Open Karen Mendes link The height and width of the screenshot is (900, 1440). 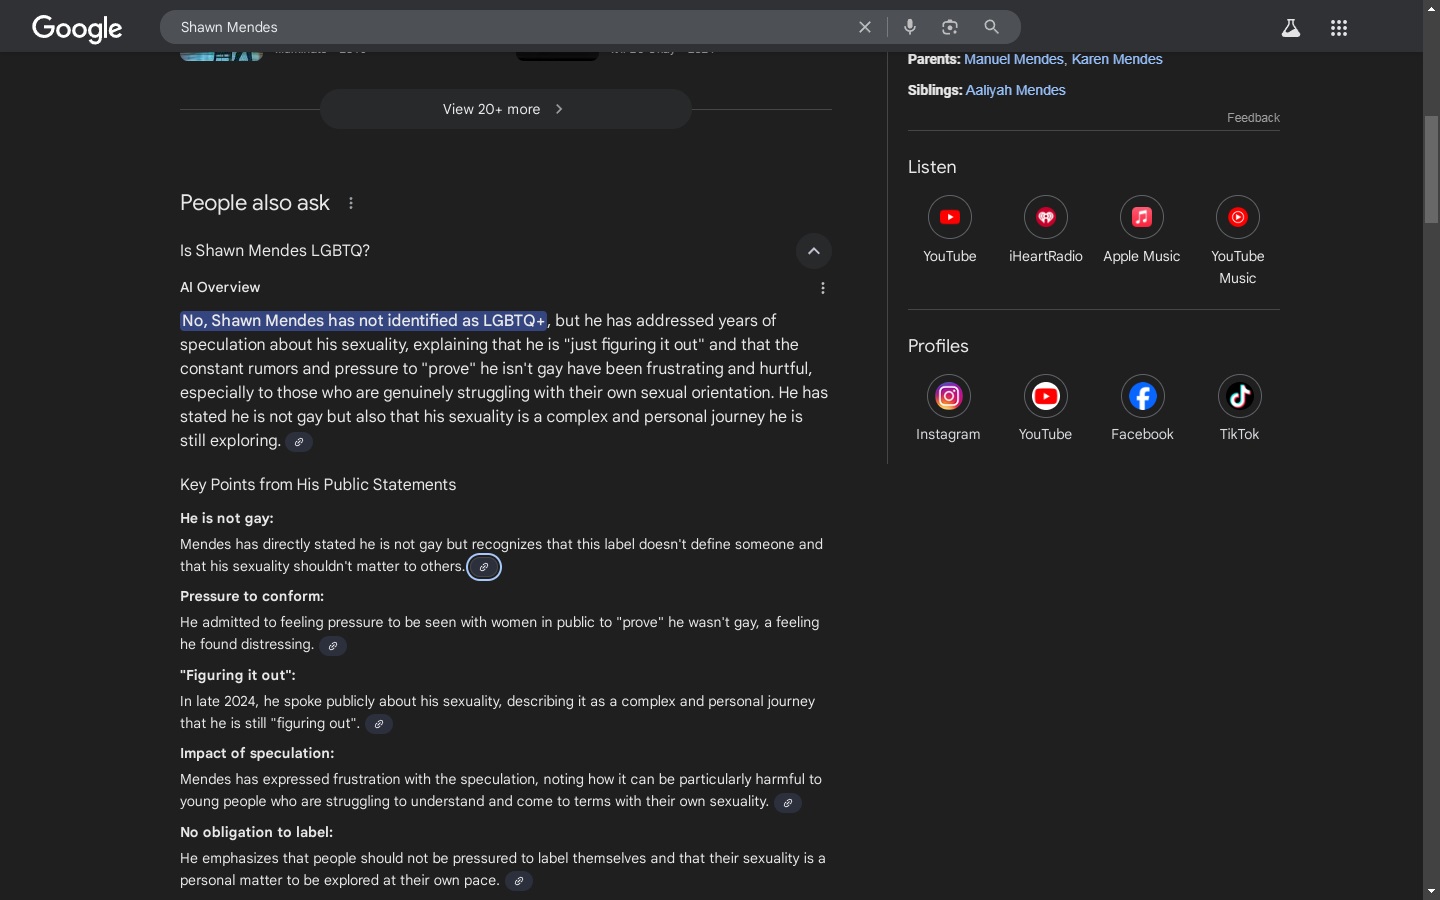pyautogui.click(x=1117, y=59)
